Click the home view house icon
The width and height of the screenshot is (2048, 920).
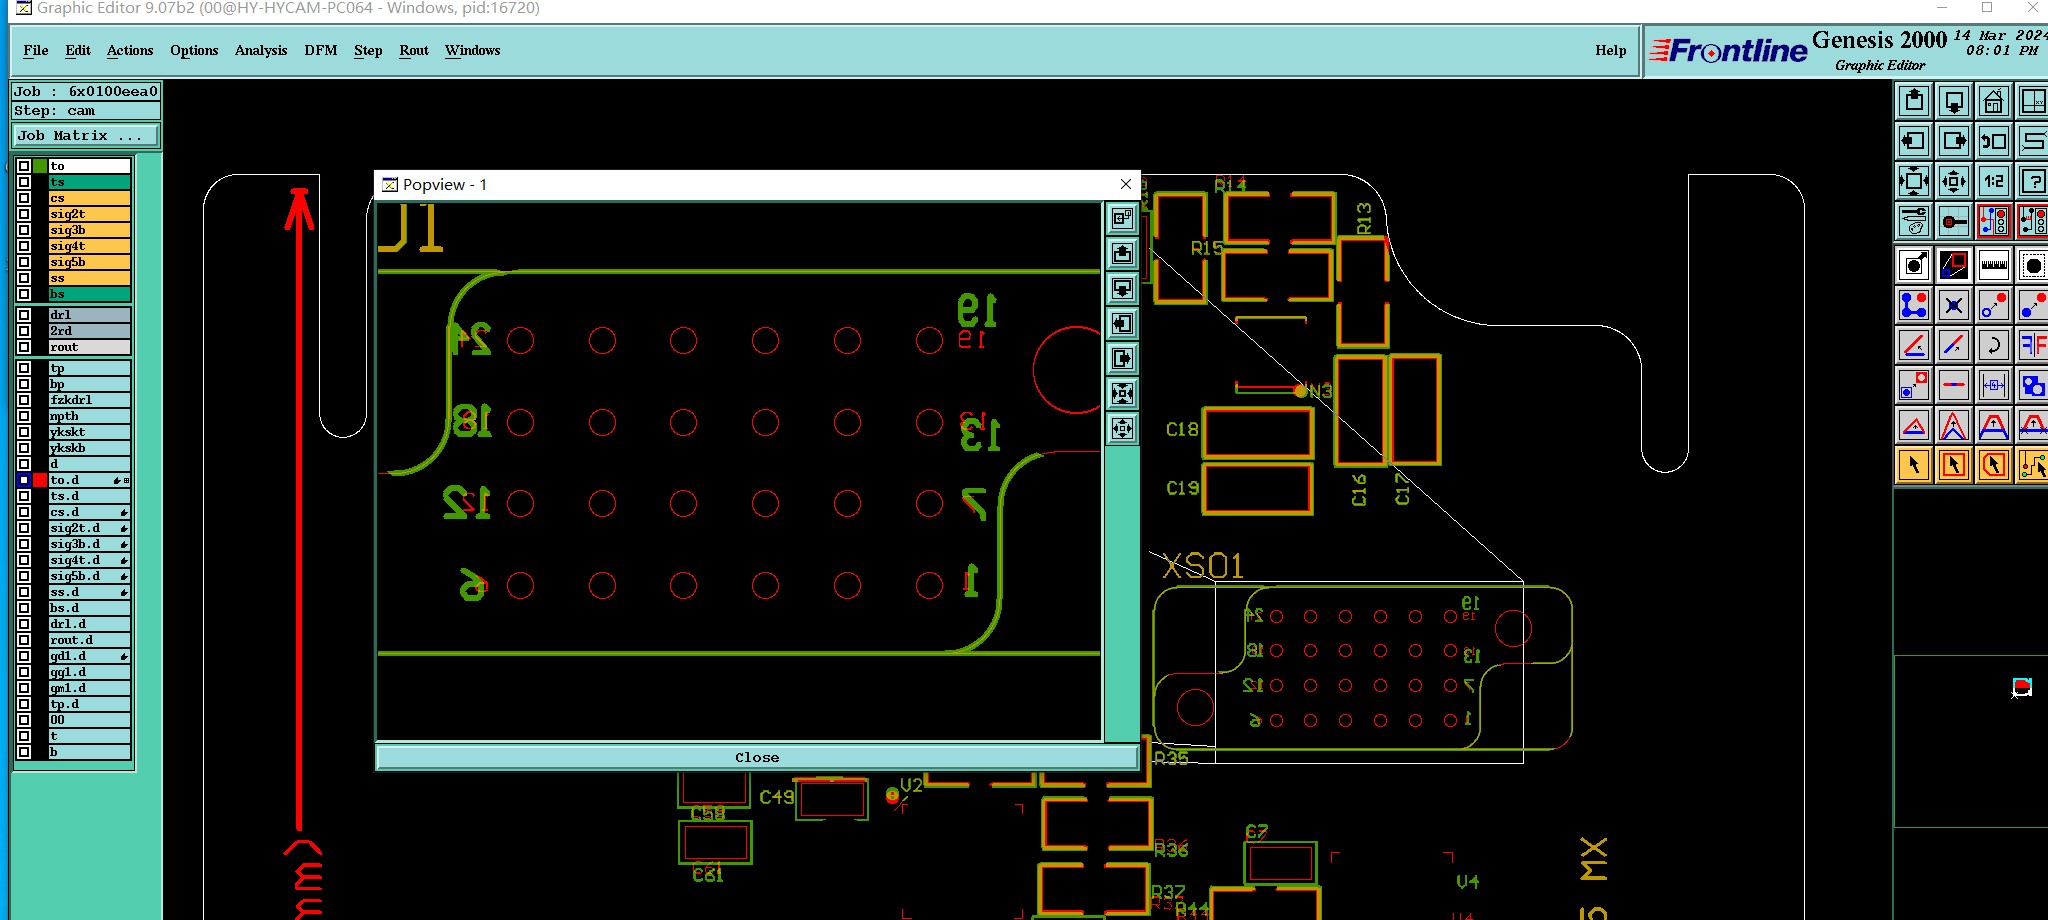[1994, 101]
